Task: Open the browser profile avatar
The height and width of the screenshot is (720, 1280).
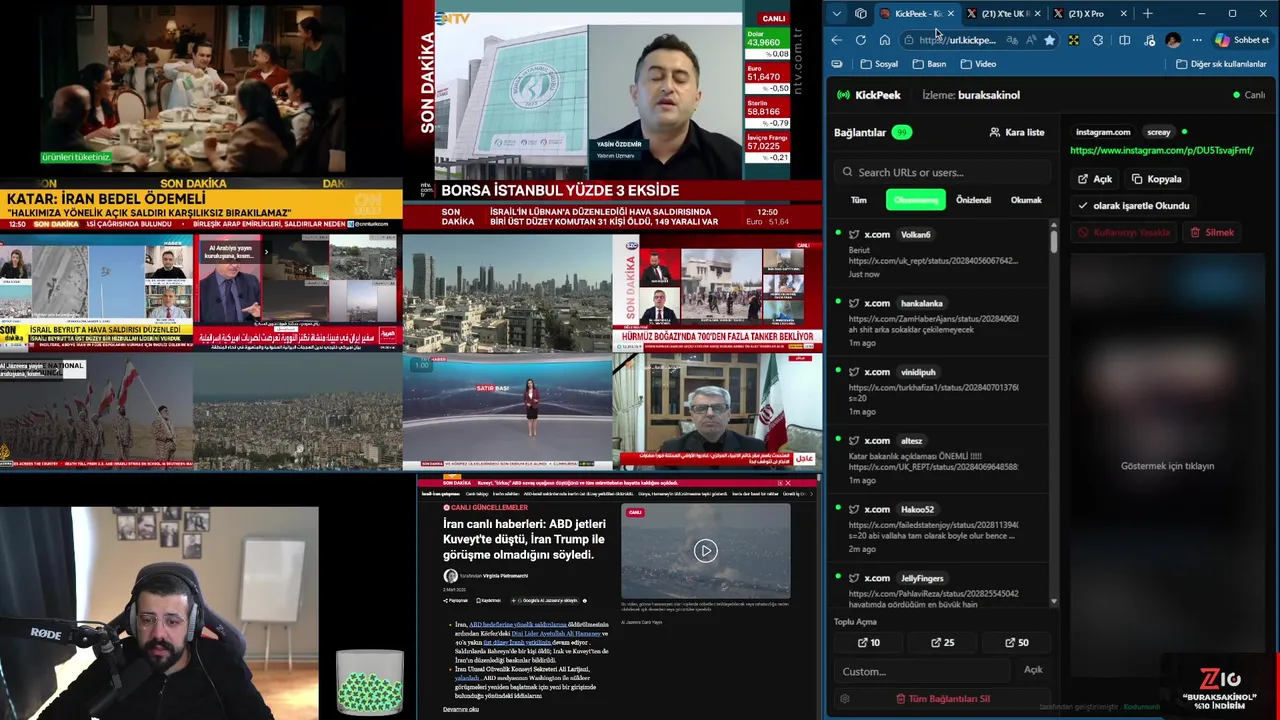Action: [x=1173, y=40]
